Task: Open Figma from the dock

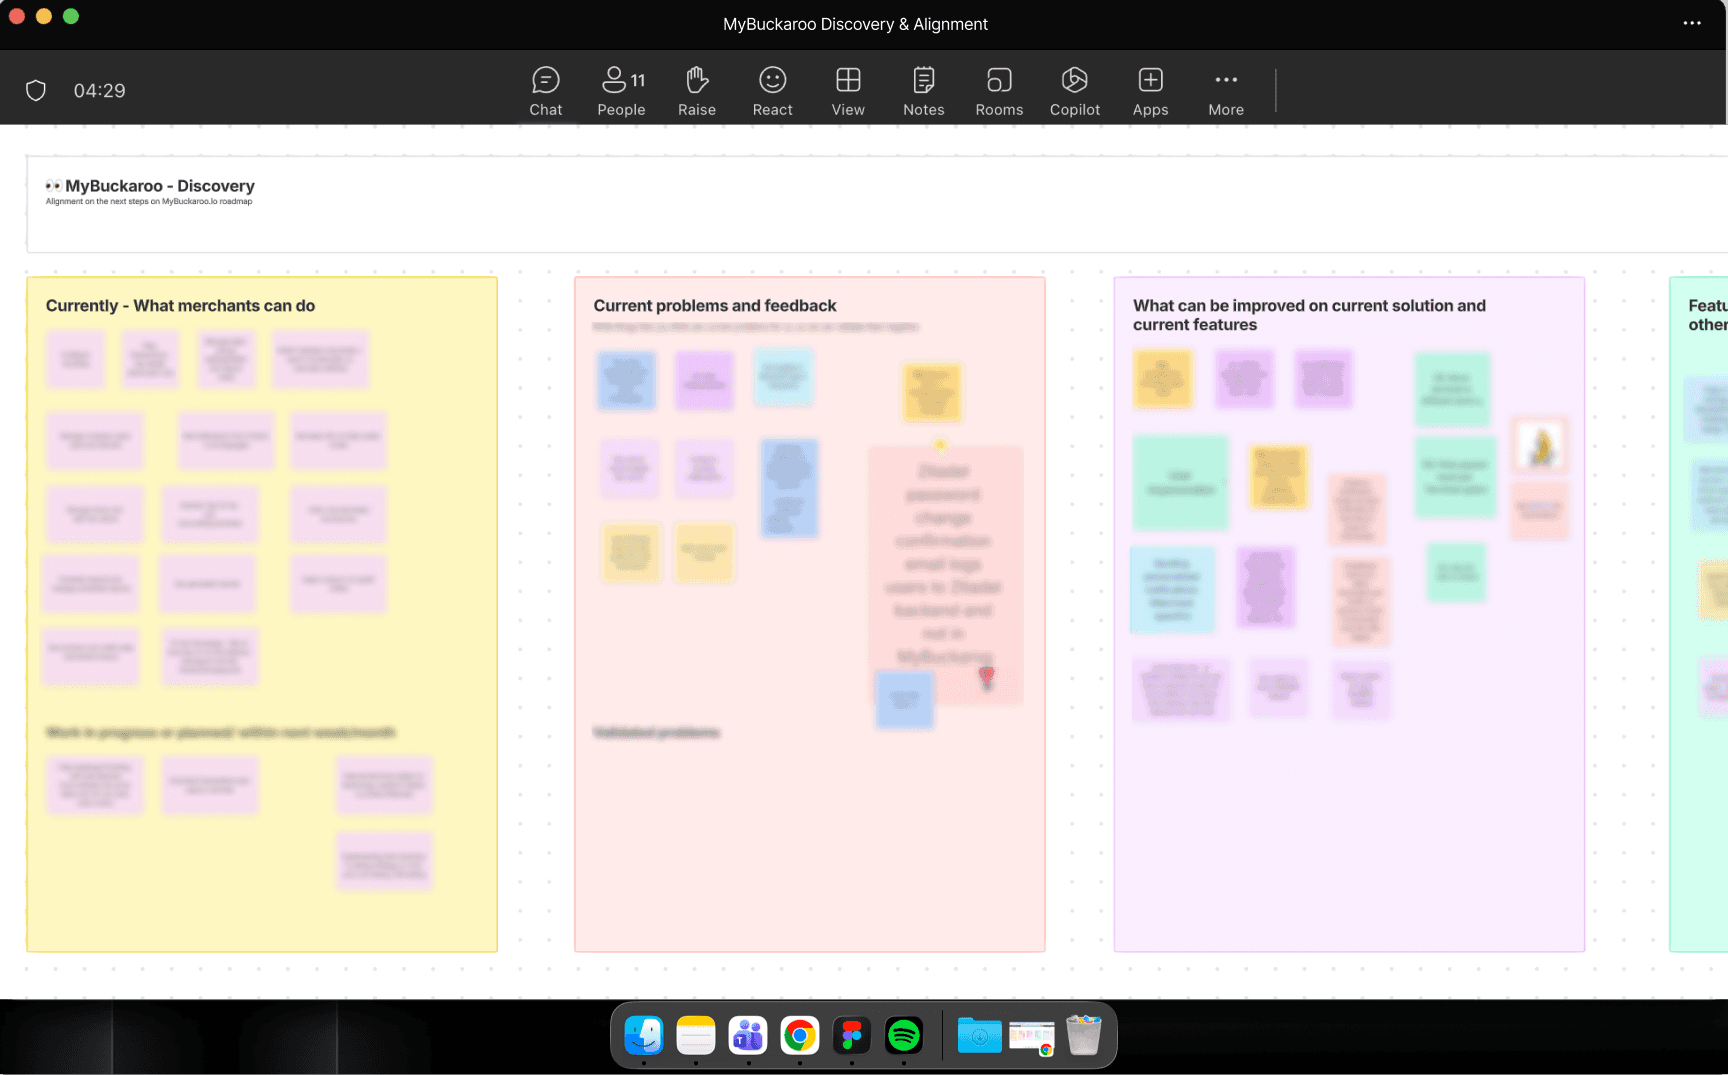Action: (x=852, y=1036)
